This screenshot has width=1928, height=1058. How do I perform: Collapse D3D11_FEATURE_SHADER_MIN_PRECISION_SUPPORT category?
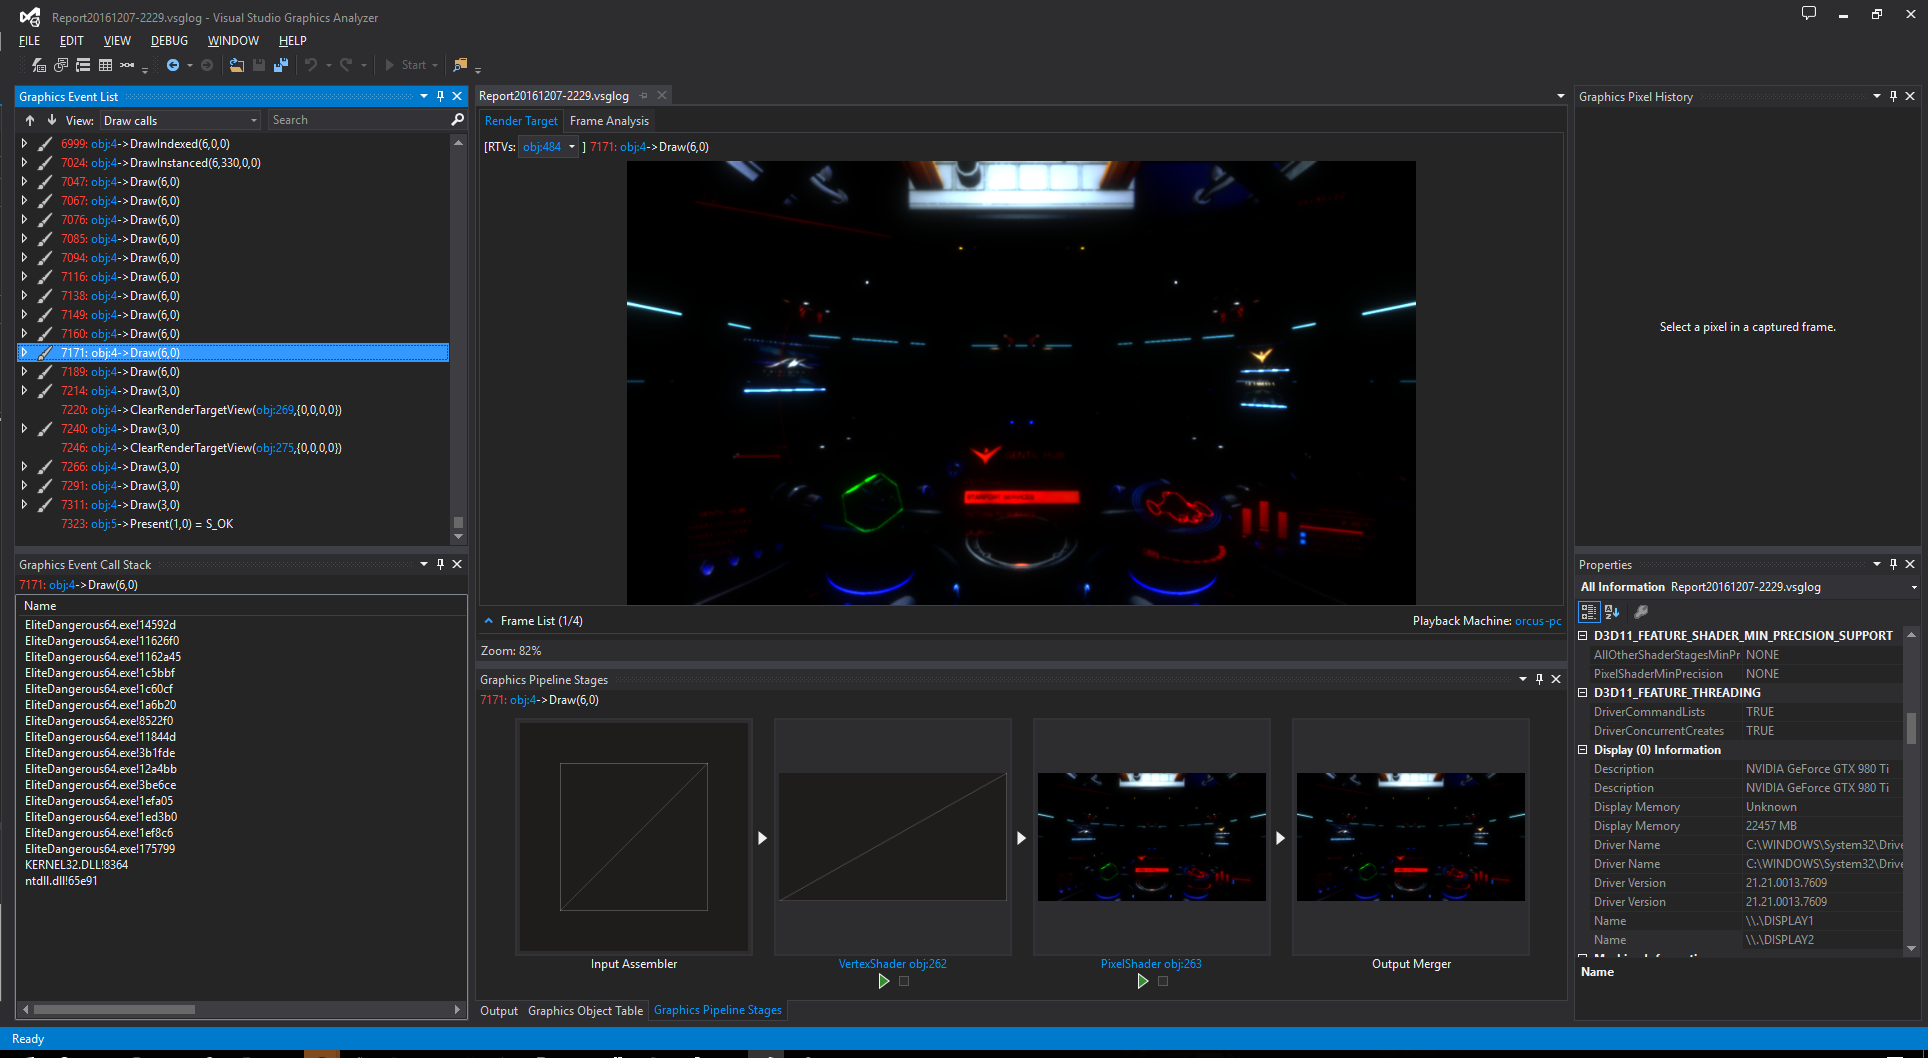[x=1583, y=635]
